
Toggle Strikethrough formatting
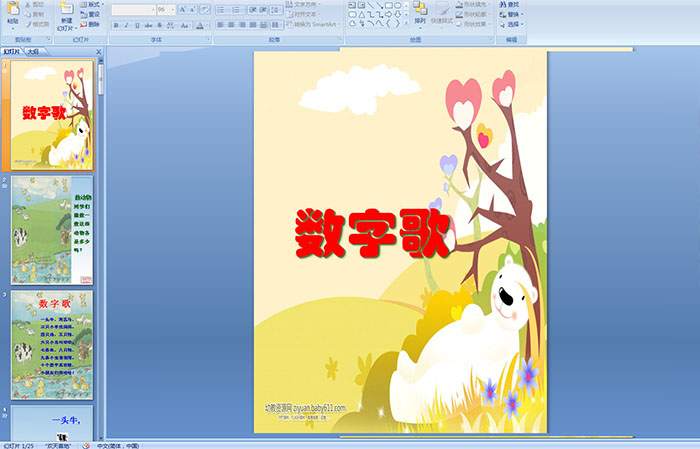(148, 25)
